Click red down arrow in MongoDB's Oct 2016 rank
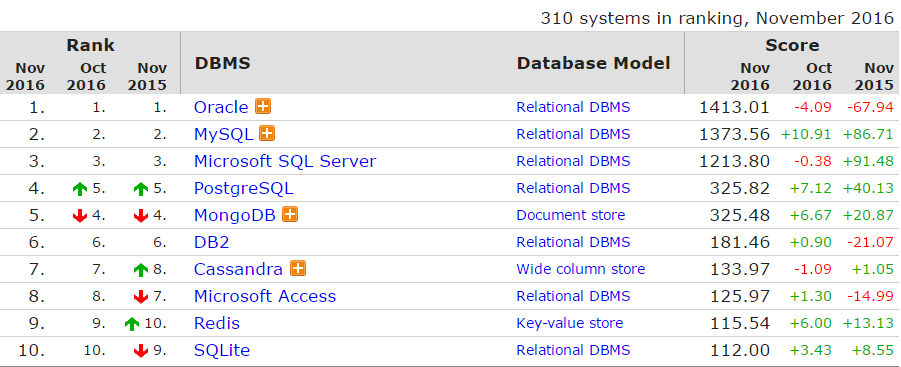Image resolution: width=901 pixels, height=367 pixels. coord(80,215)
